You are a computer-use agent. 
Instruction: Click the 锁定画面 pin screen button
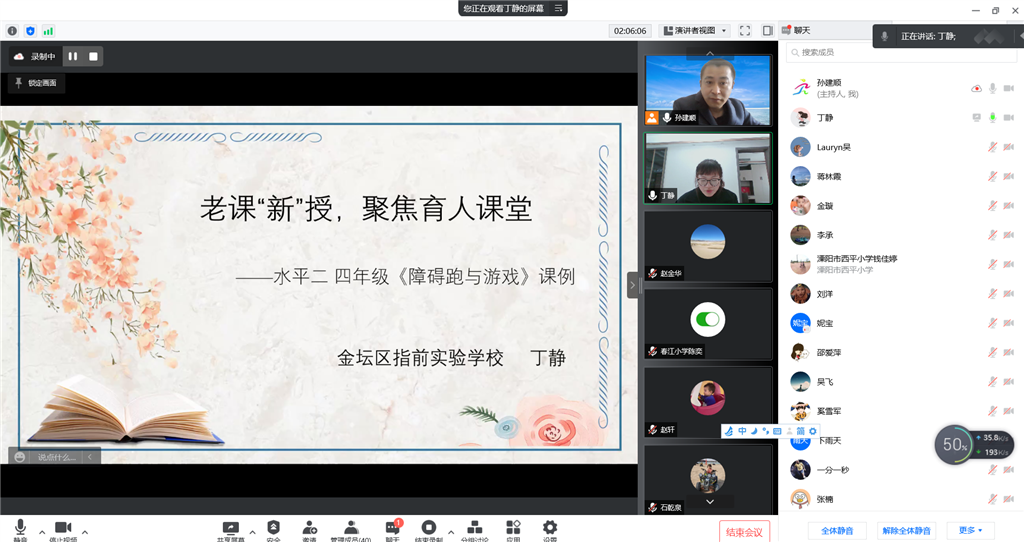click(x=36, y=83)
